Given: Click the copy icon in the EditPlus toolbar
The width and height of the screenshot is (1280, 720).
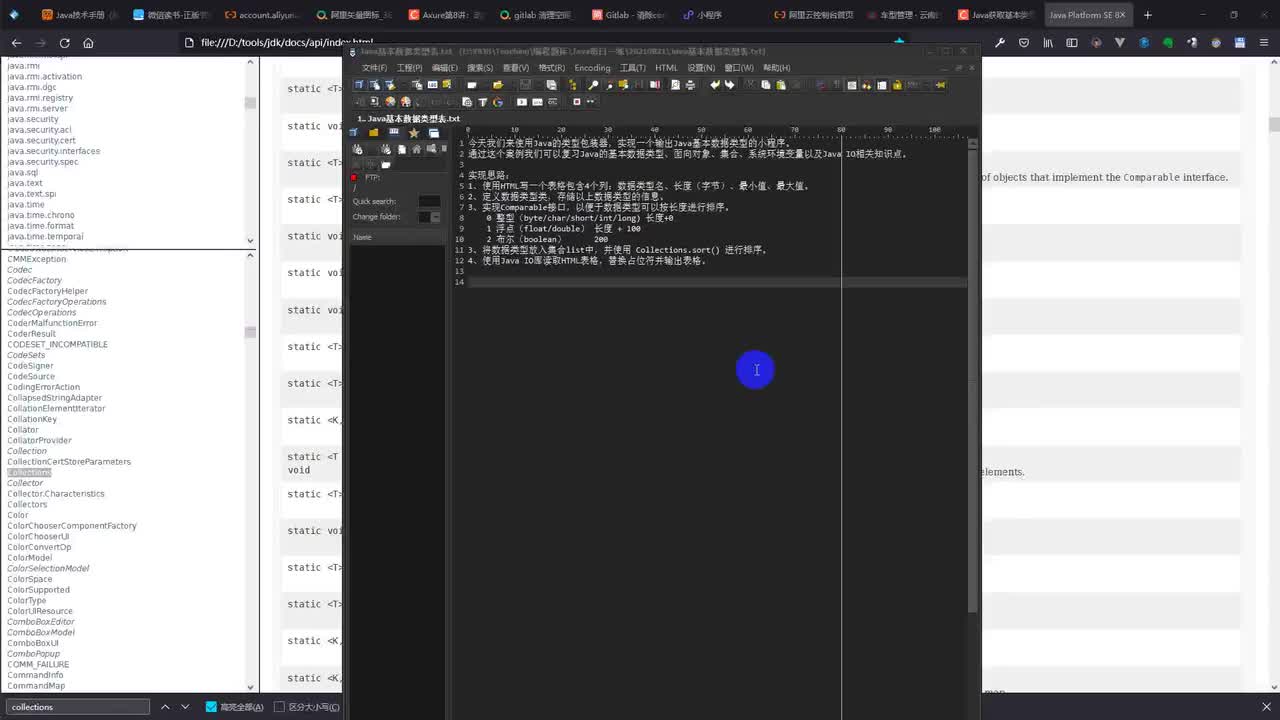Looking at the screenshot, I should 766,85.
